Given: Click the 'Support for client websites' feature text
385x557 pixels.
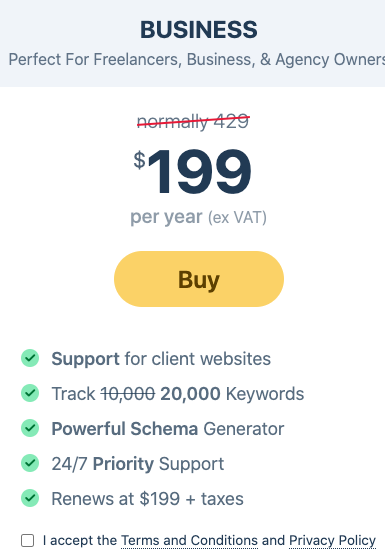Looking at the screenshot, I should point(161,358).
